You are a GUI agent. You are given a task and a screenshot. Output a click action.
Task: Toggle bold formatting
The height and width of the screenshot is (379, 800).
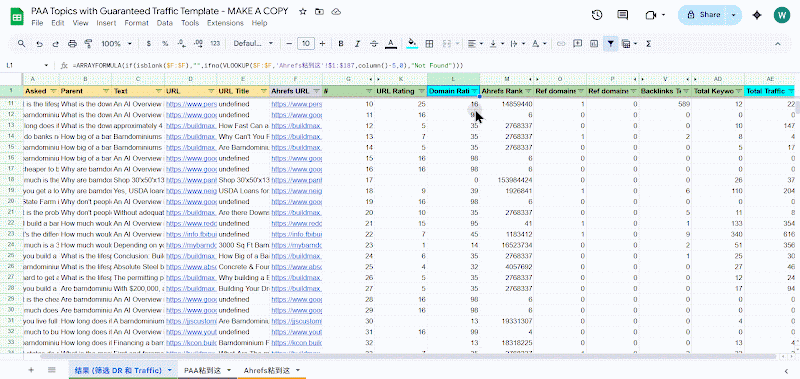pos(341,44)
